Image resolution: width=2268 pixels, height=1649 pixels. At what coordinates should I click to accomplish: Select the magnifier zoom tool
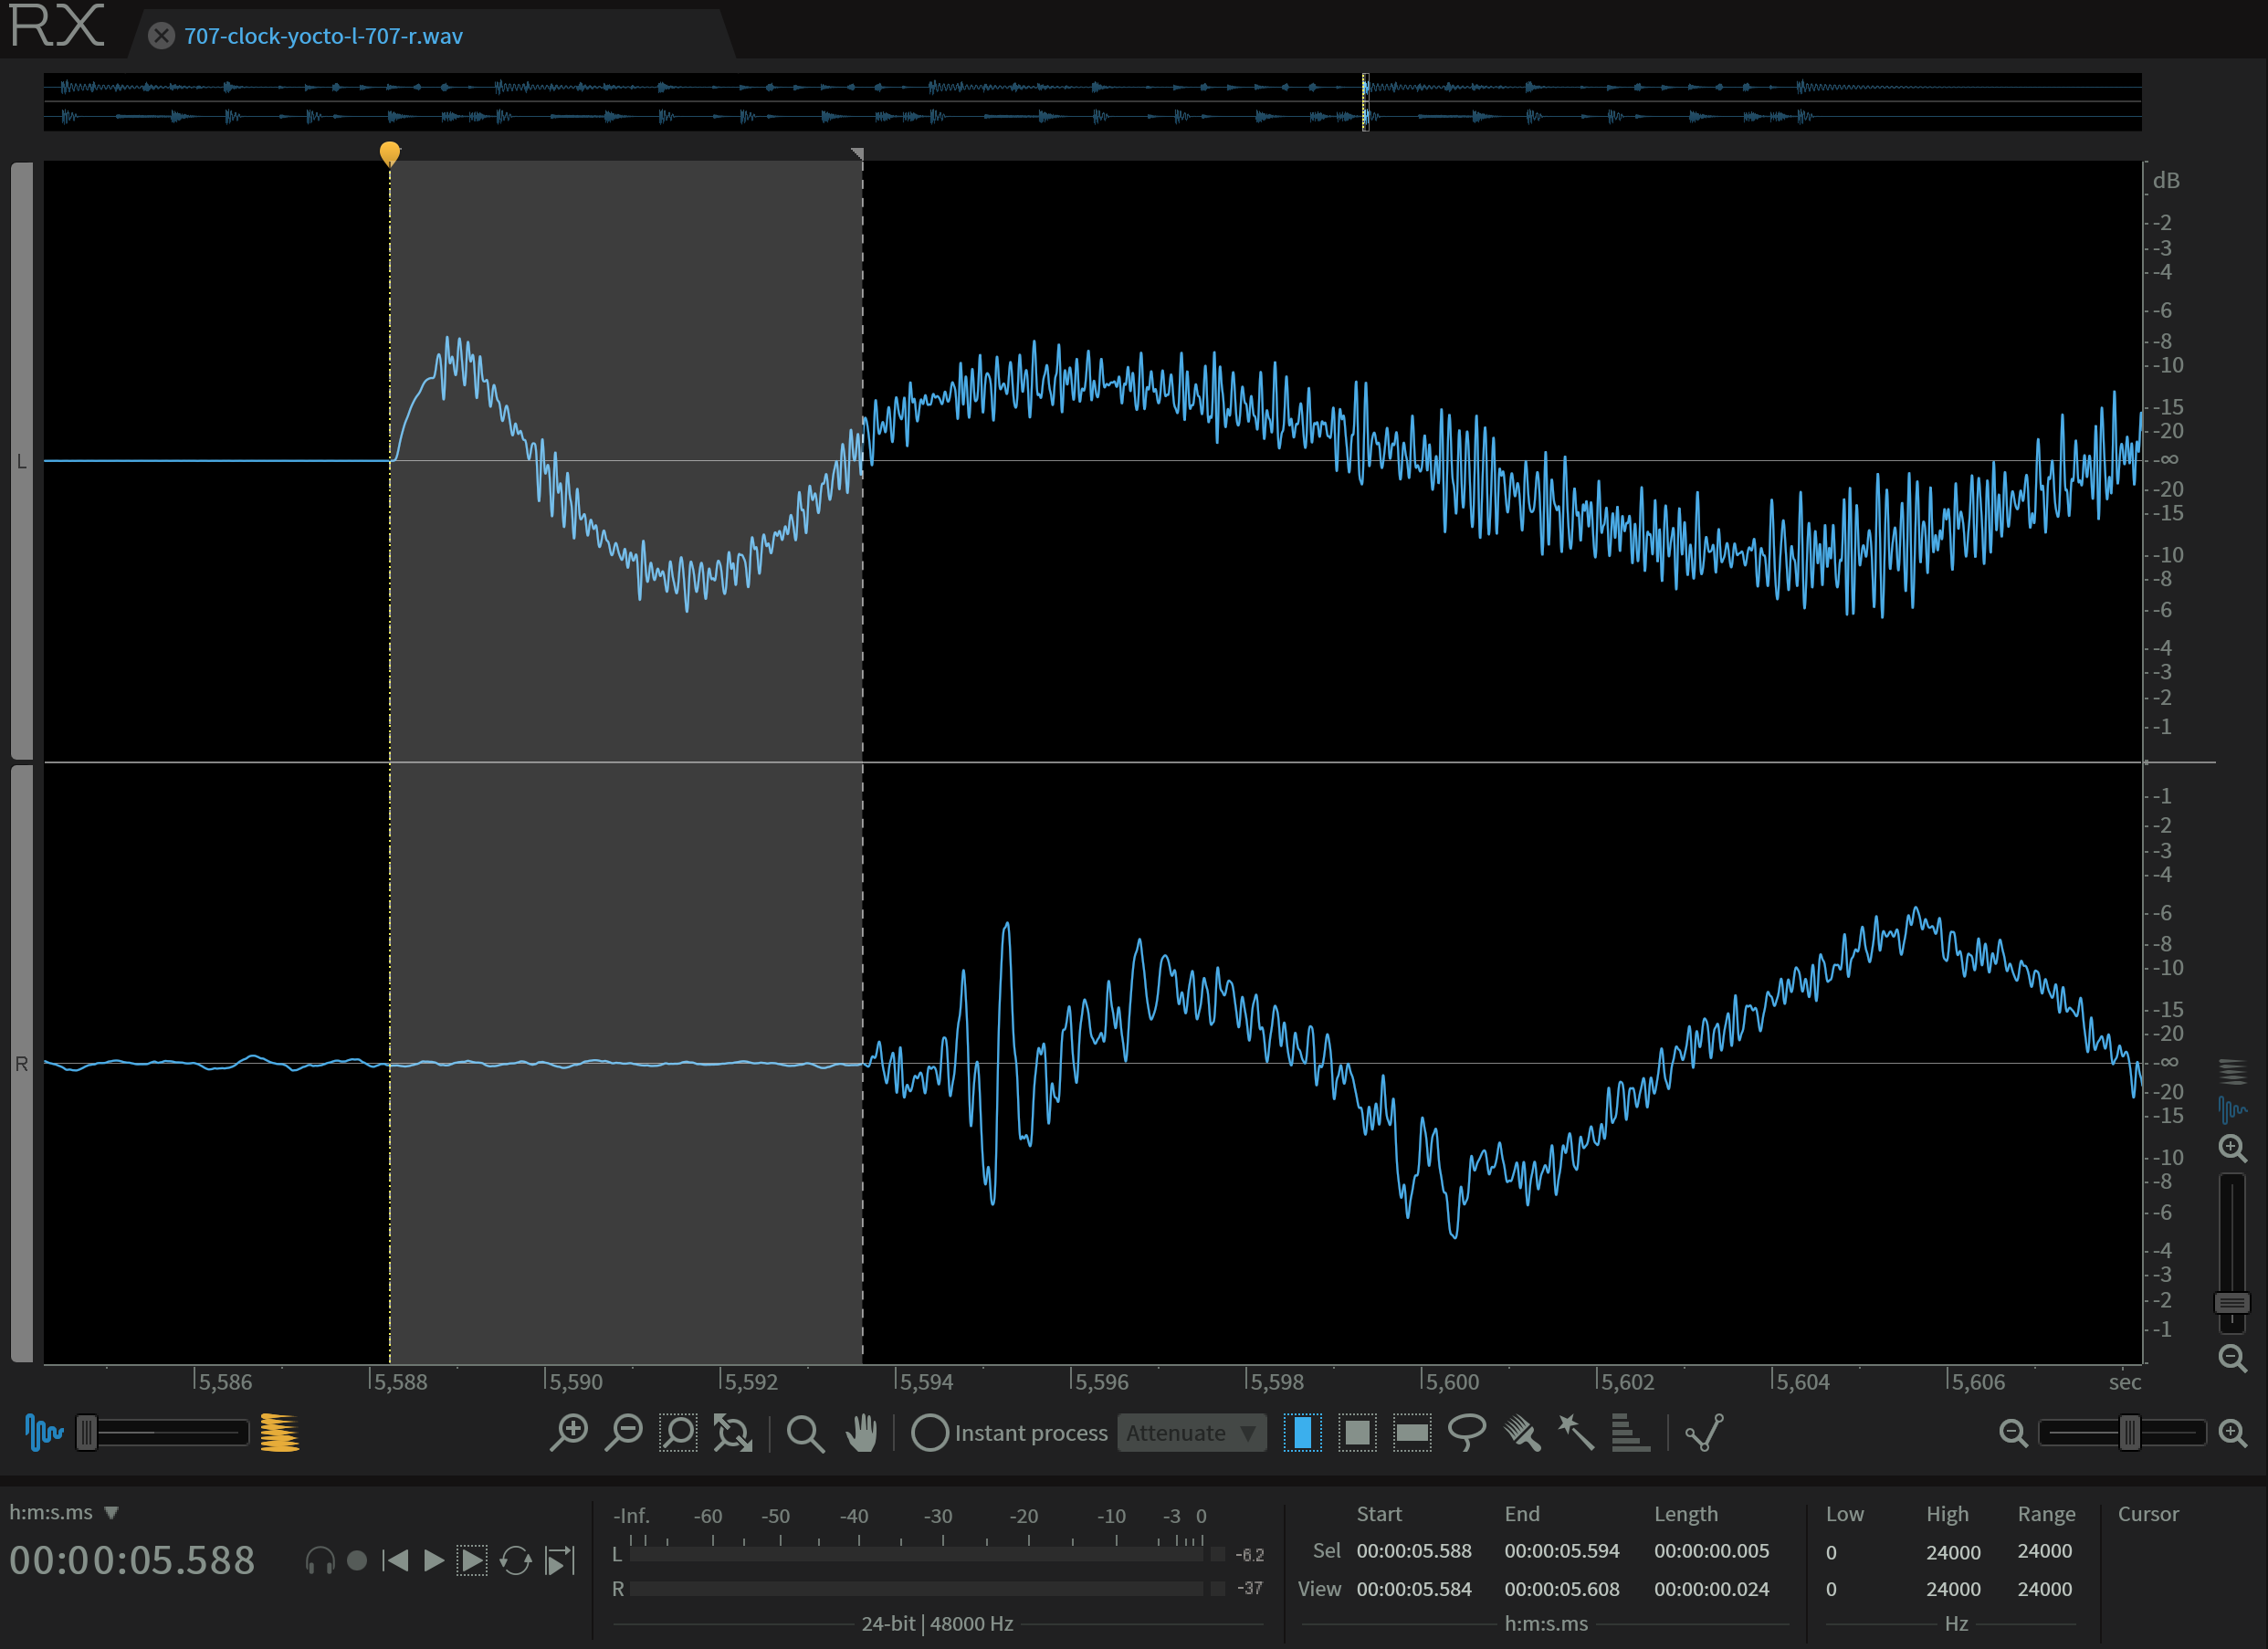(x=805, y=1434)
